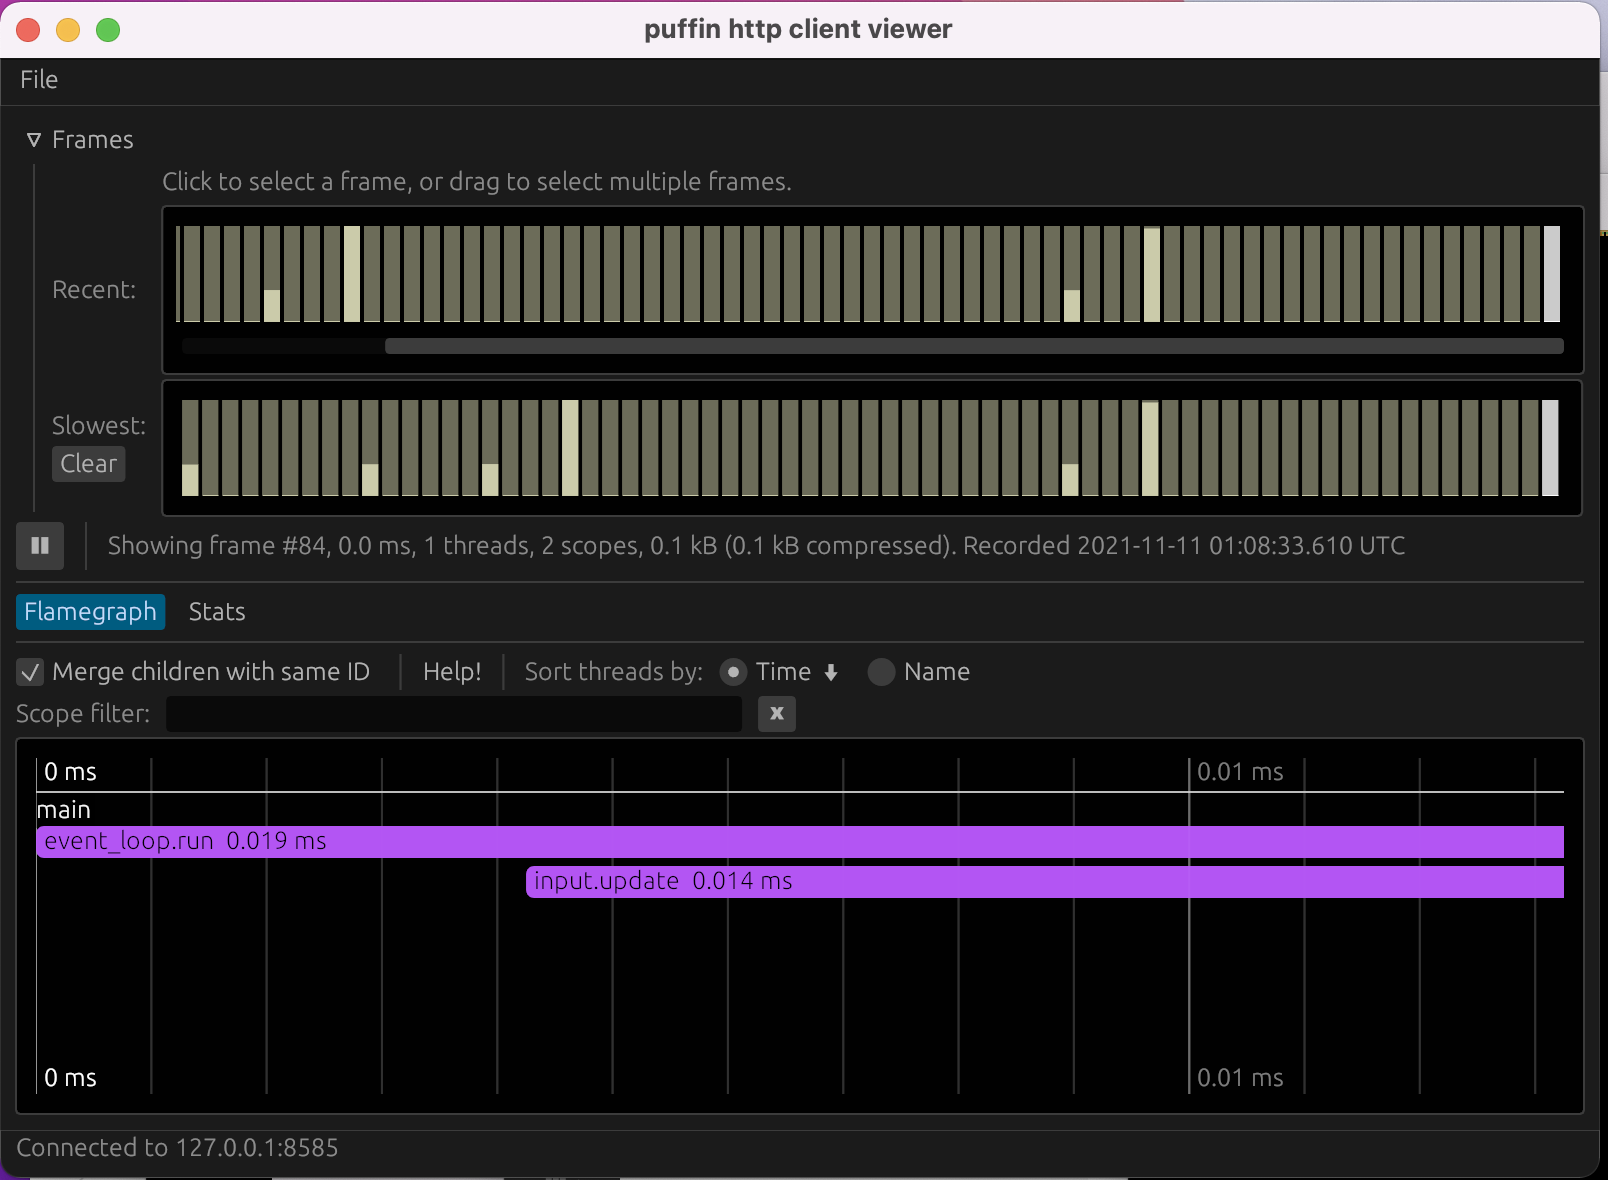Collapse the Frames section
This screenshot has width=1608, height=1180.
coord(35,139)
